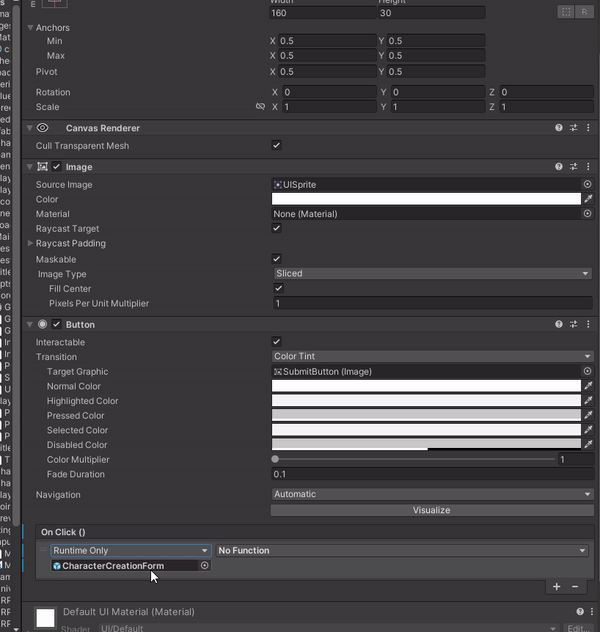Screen dimensions: 600x632
Task: Use eyedropper for Selected Color
Action: pos(588,430)
